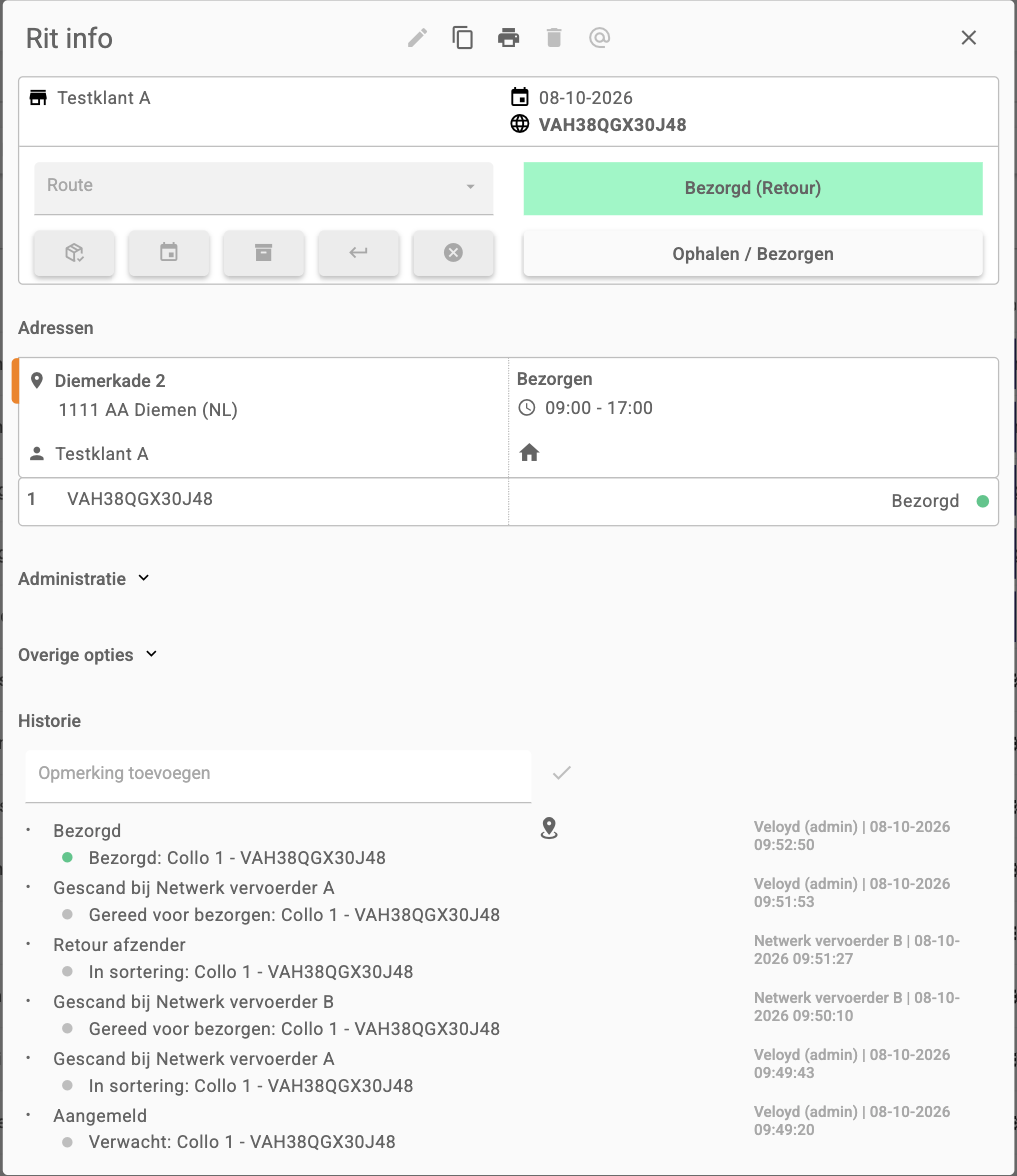
Task: Click the trash delete icon
Action: click(x=554, y=38)
